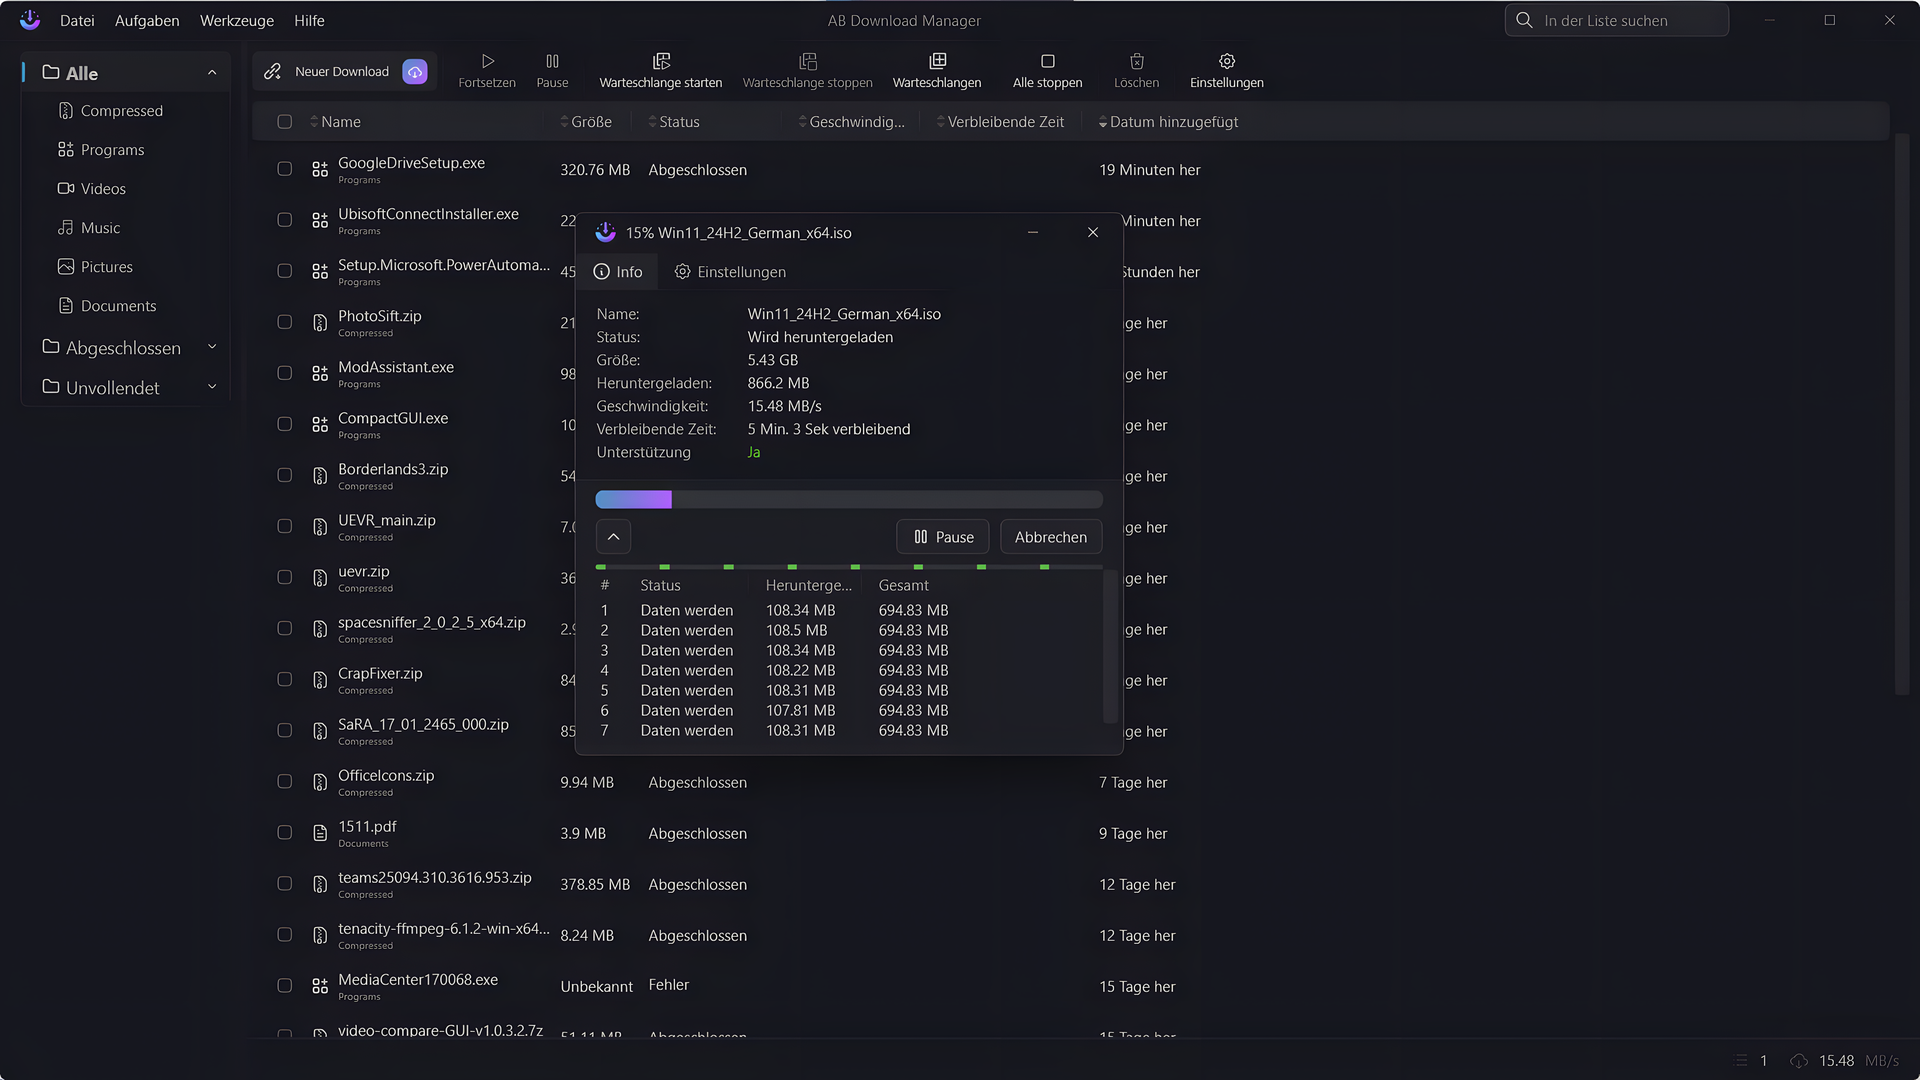1920x1080 pixels.
Task: Click the GoogleDriveSetup.exe file type icon
Action: tap(320, 170)
